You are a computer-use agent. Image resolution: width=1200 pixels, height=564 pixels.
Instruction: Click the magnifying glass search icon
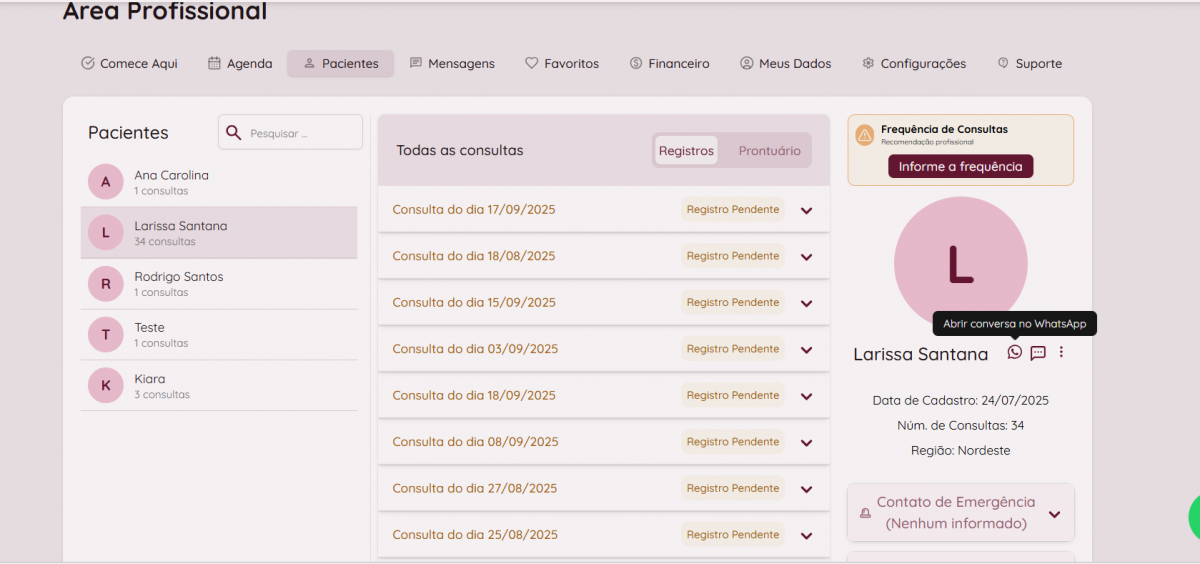click(234, 133)
